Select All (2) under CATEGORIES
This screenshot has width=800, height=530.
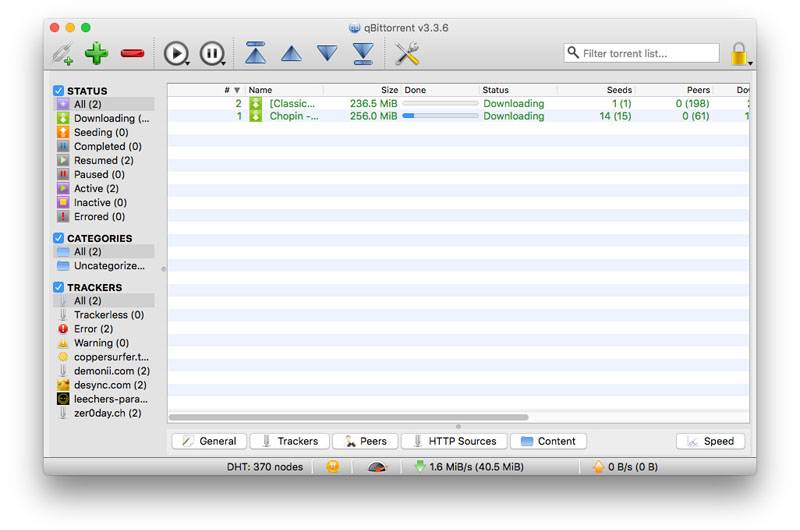(104, 251)
